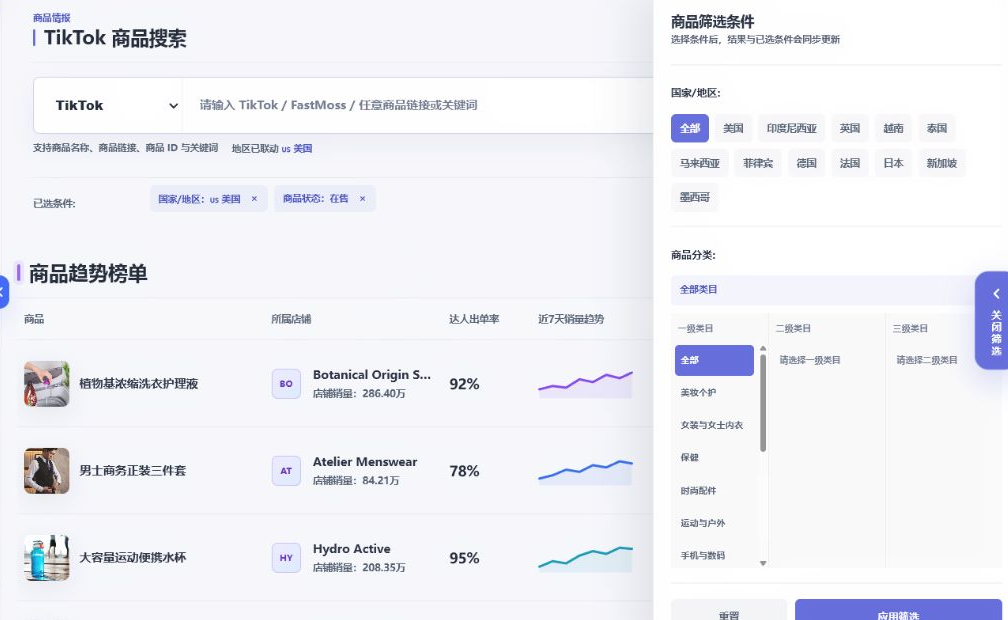Screen dimensions: 1008x620
Task: Select 英国 country chip
Action: 850,129
